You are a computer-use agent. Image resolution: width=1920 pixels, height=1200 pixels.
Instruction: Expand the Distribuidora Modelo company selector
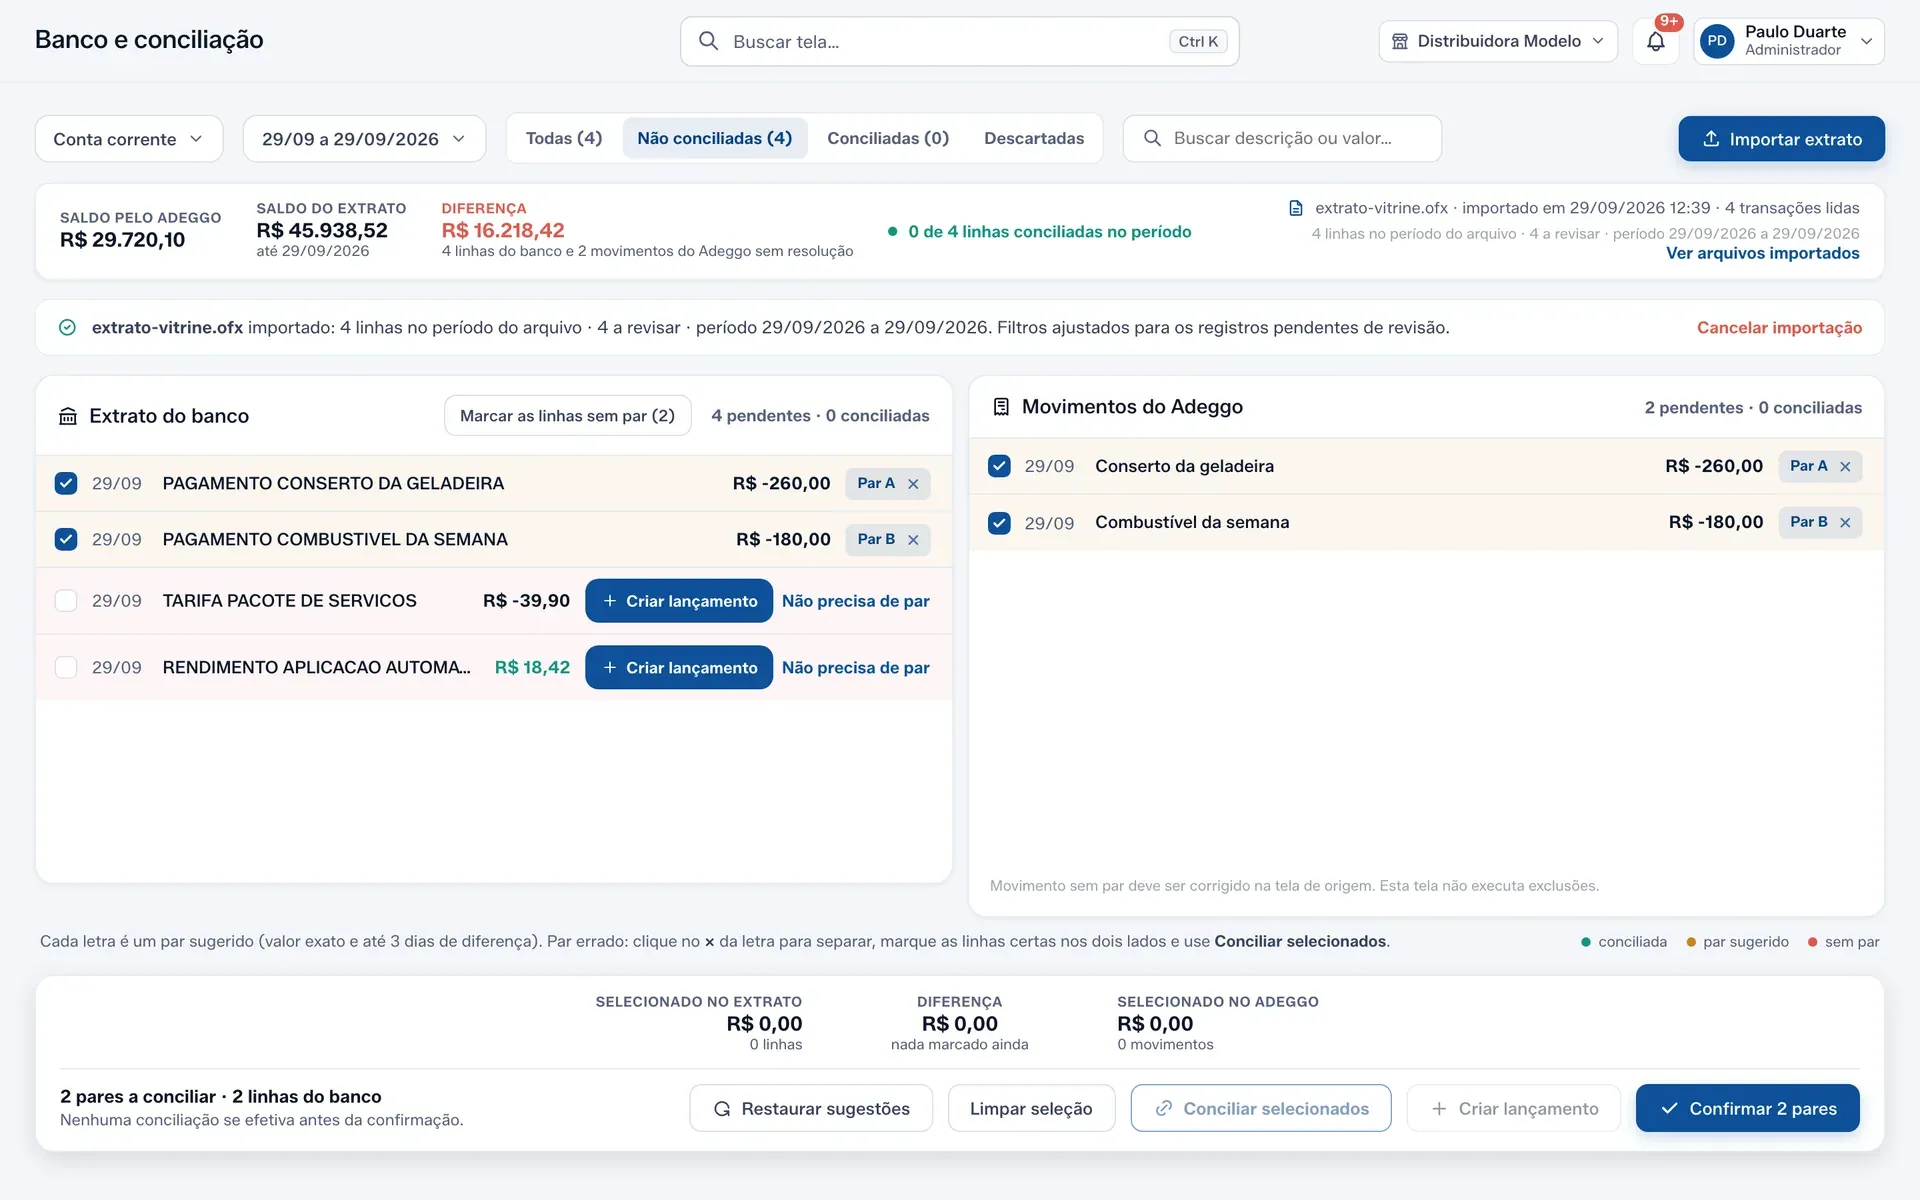(1497, 41)
